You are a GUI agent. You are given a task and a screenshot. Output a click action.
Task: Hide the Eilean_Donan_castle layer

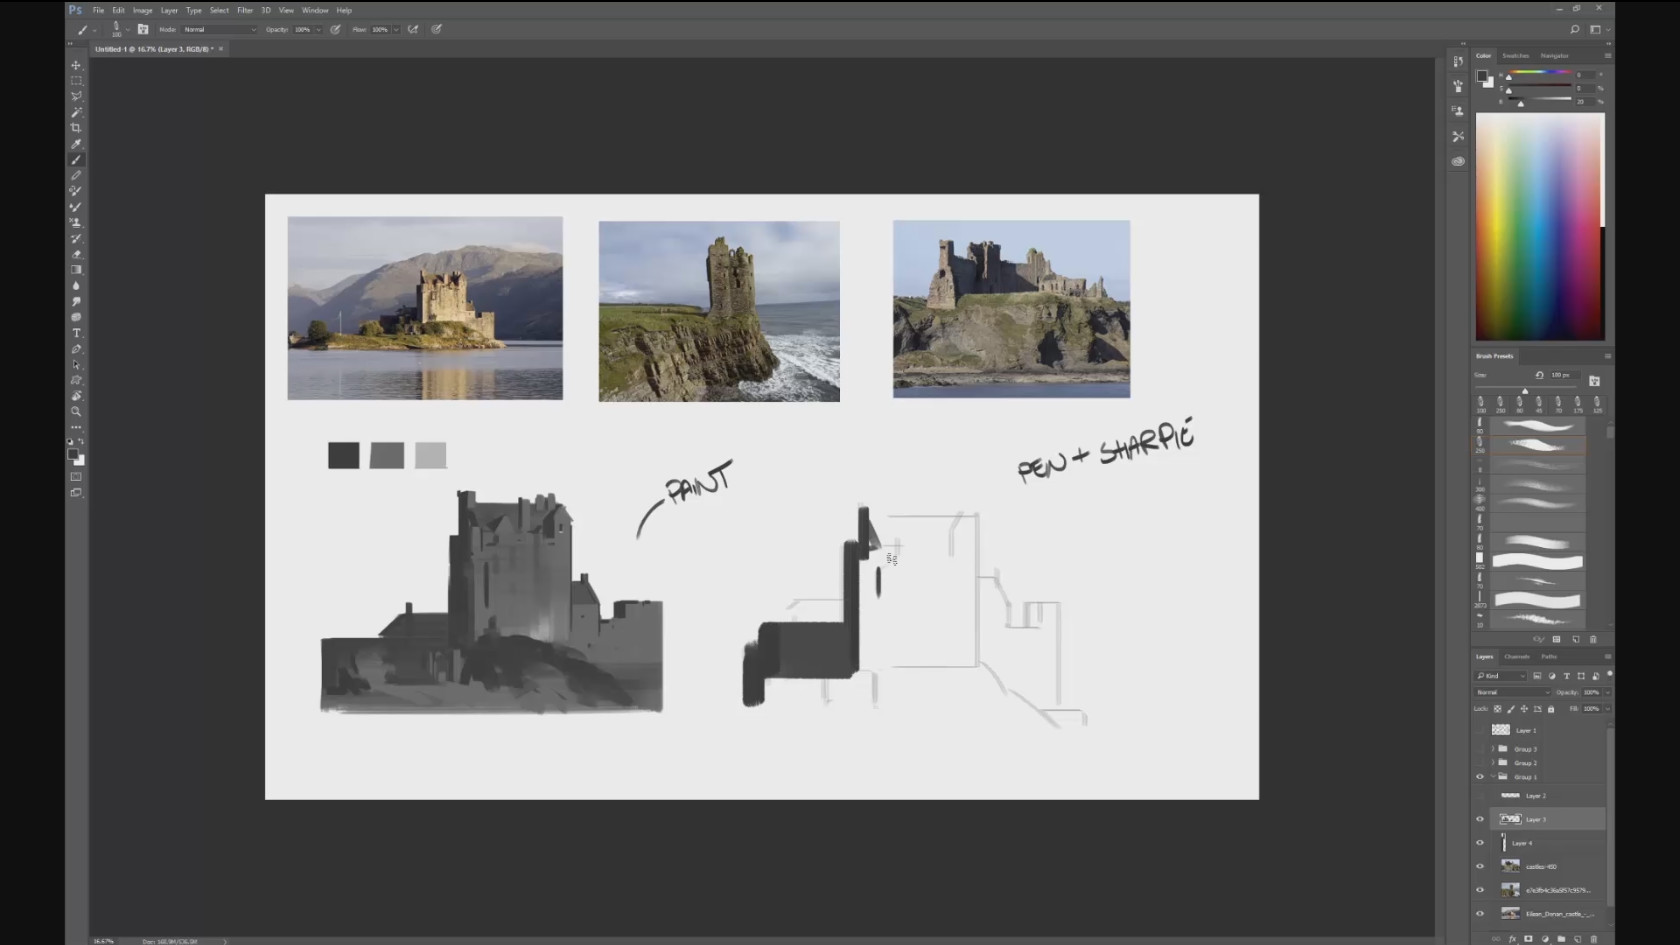coord(1480,913)
